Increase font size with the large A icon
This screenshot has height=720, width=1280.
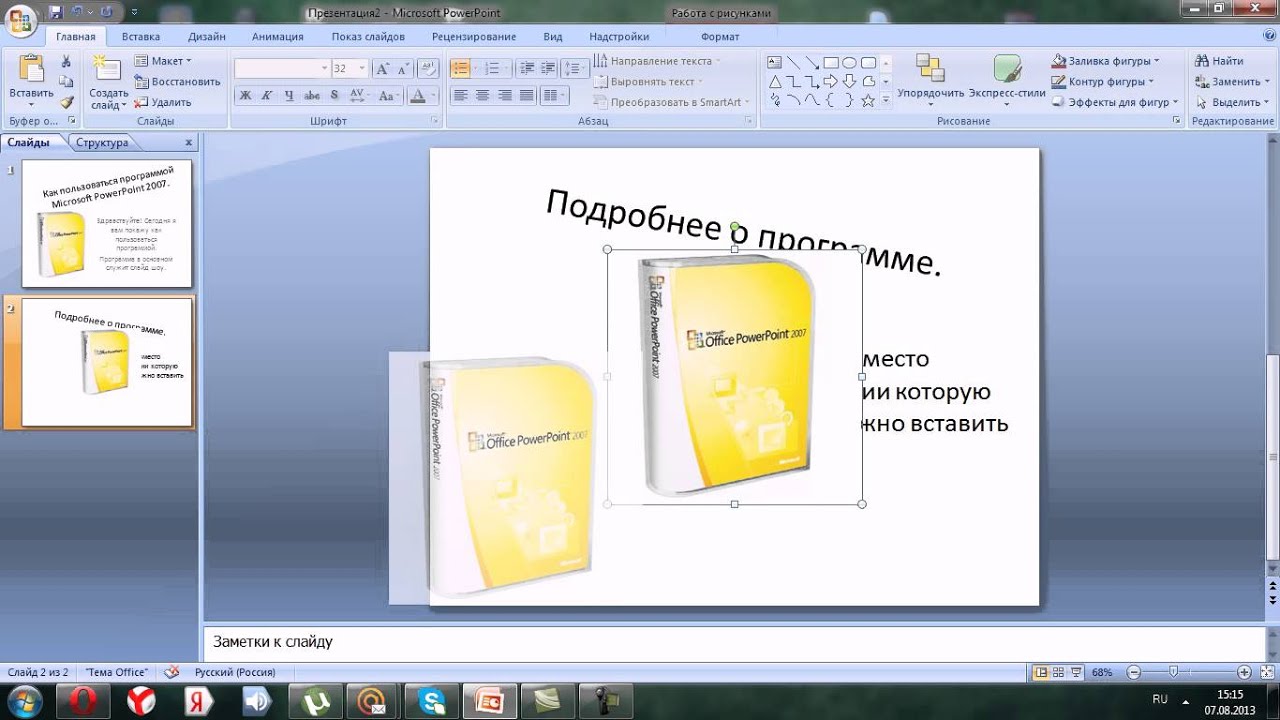tap(382, 68)
